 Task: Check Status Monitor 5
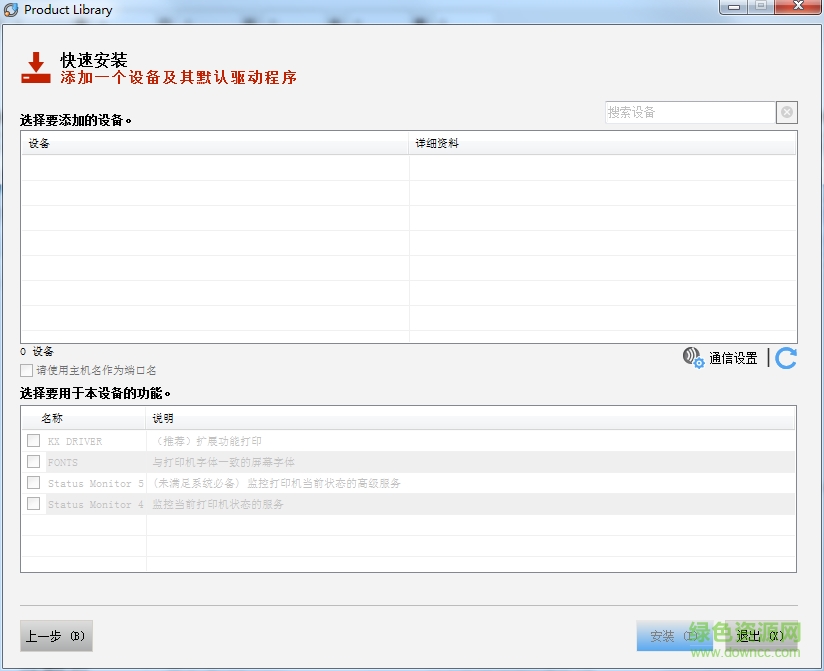click(33, 482)
